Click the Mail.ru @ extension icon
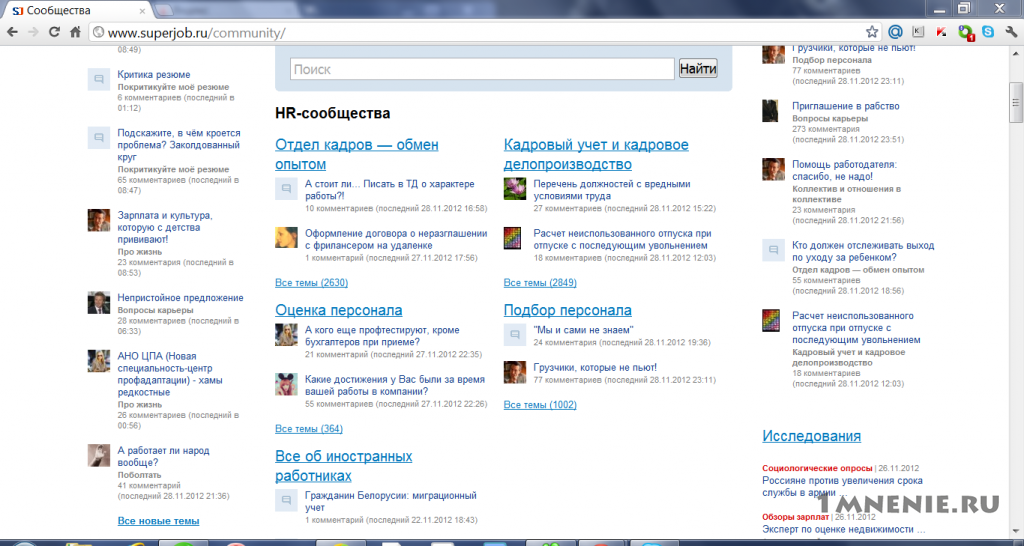1024x546 pixels. pos(895,31)
